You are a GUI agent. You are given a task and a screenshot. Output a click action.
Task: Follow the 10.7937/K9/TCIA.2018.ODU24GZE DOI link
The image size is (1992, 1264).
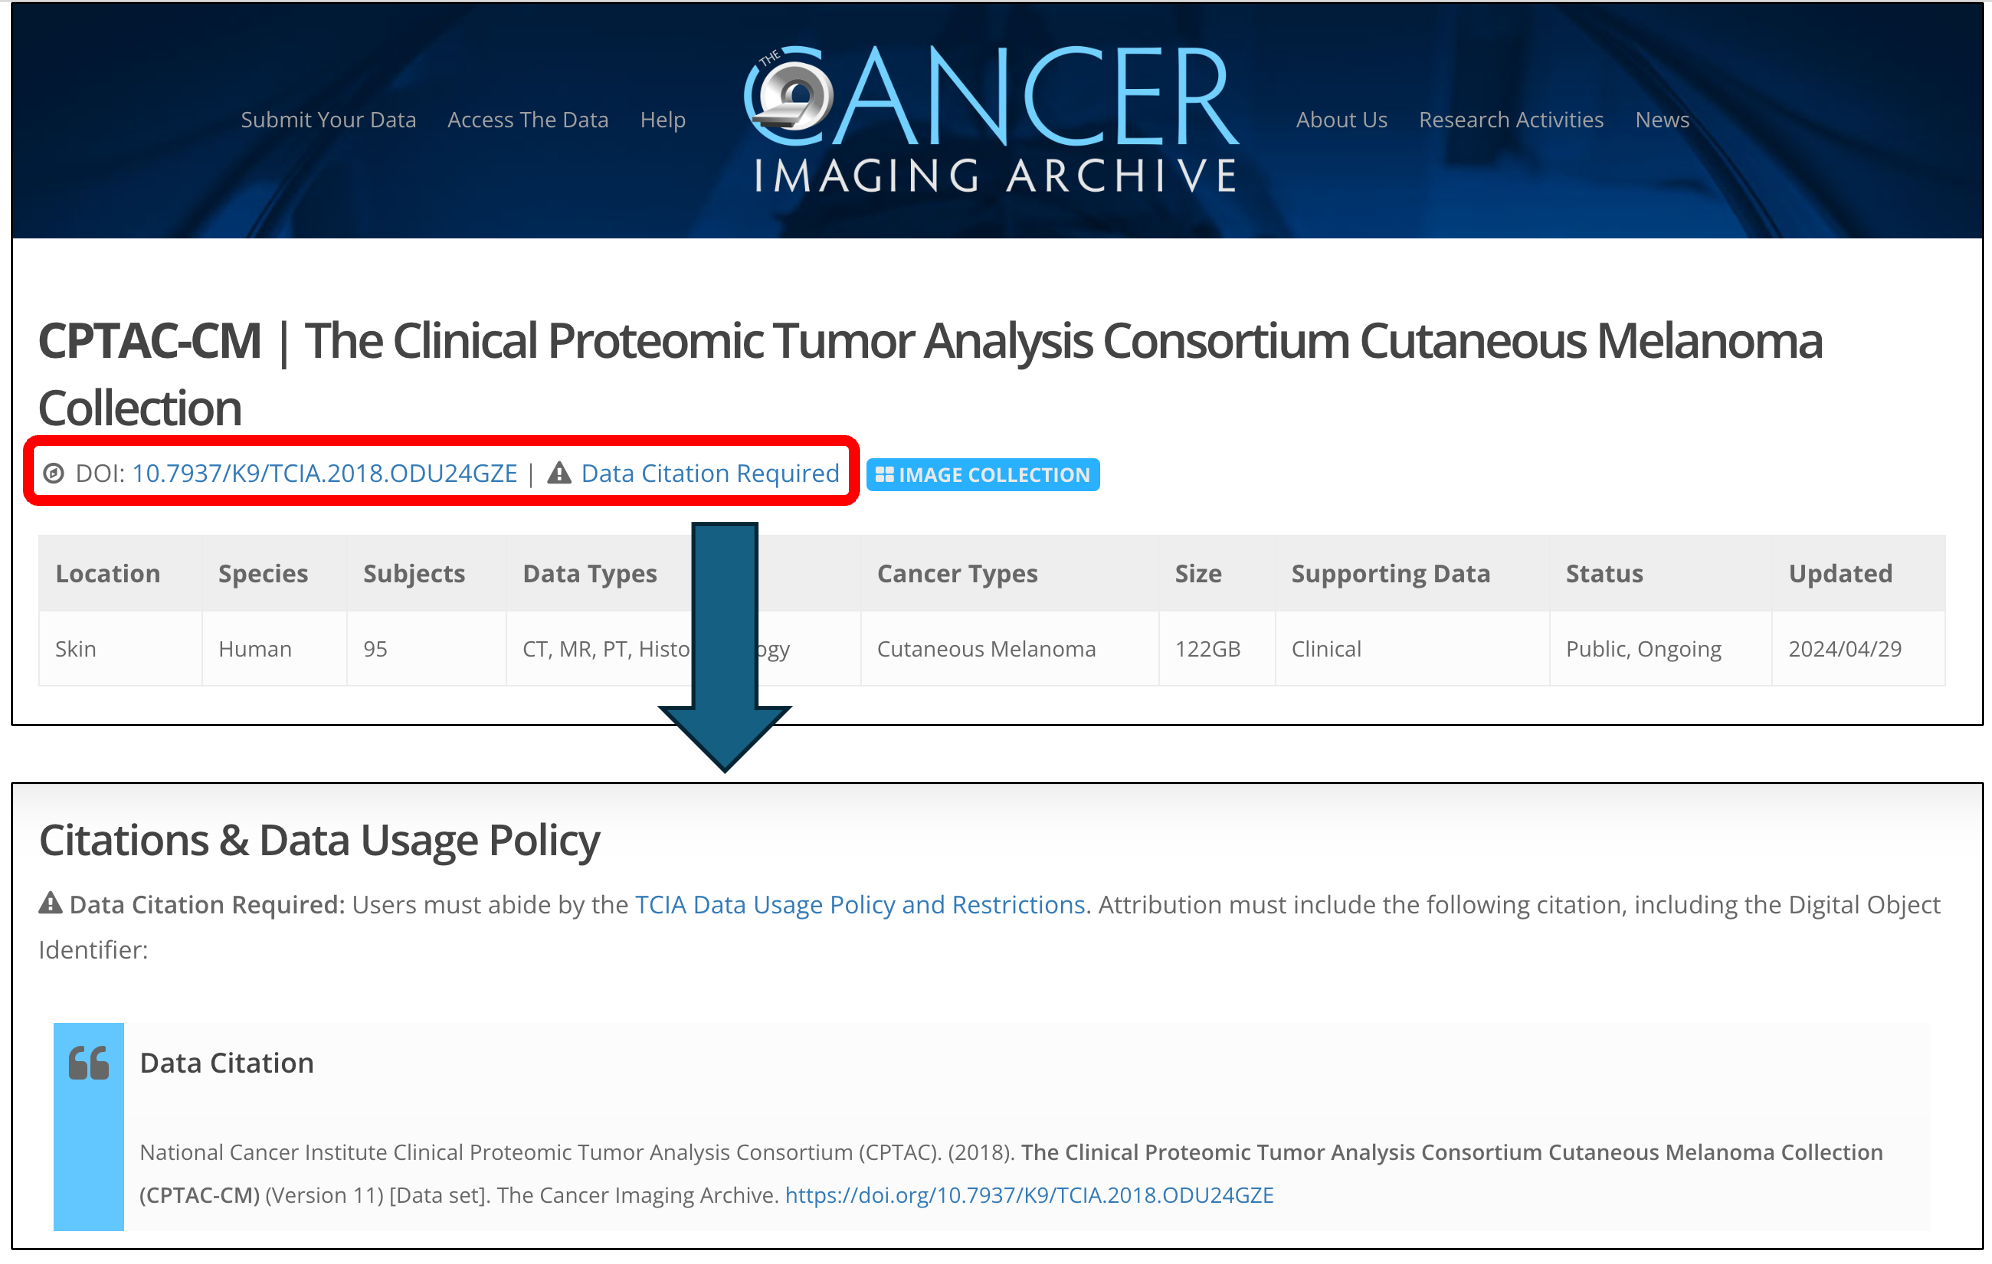[325, 474]
